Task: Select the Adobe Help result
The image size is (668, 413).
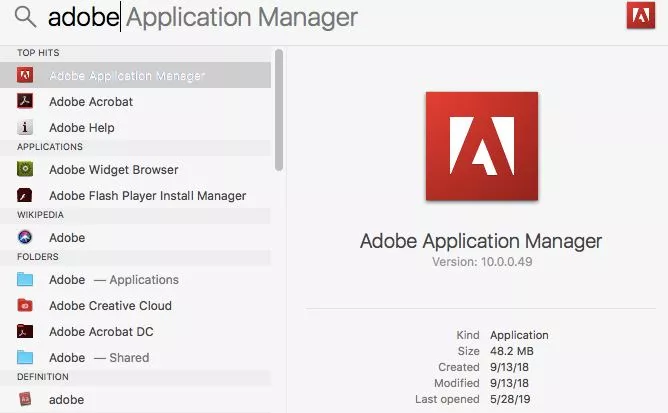Action: pyautogui.click(x=135, y=127)
